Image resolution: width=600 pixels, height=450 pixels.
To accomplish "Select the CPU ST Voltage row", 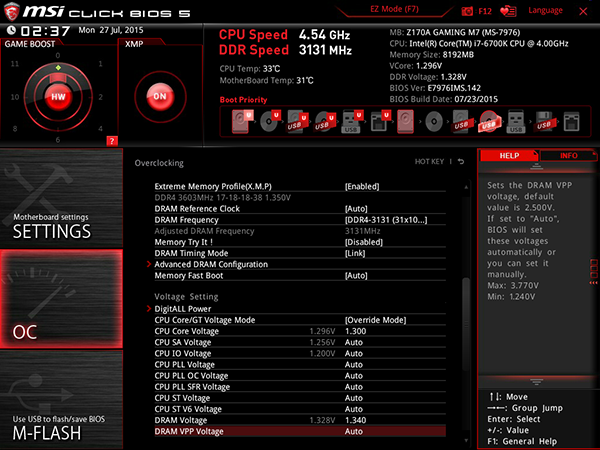I will pyautogui.click(x=300, y=398).
